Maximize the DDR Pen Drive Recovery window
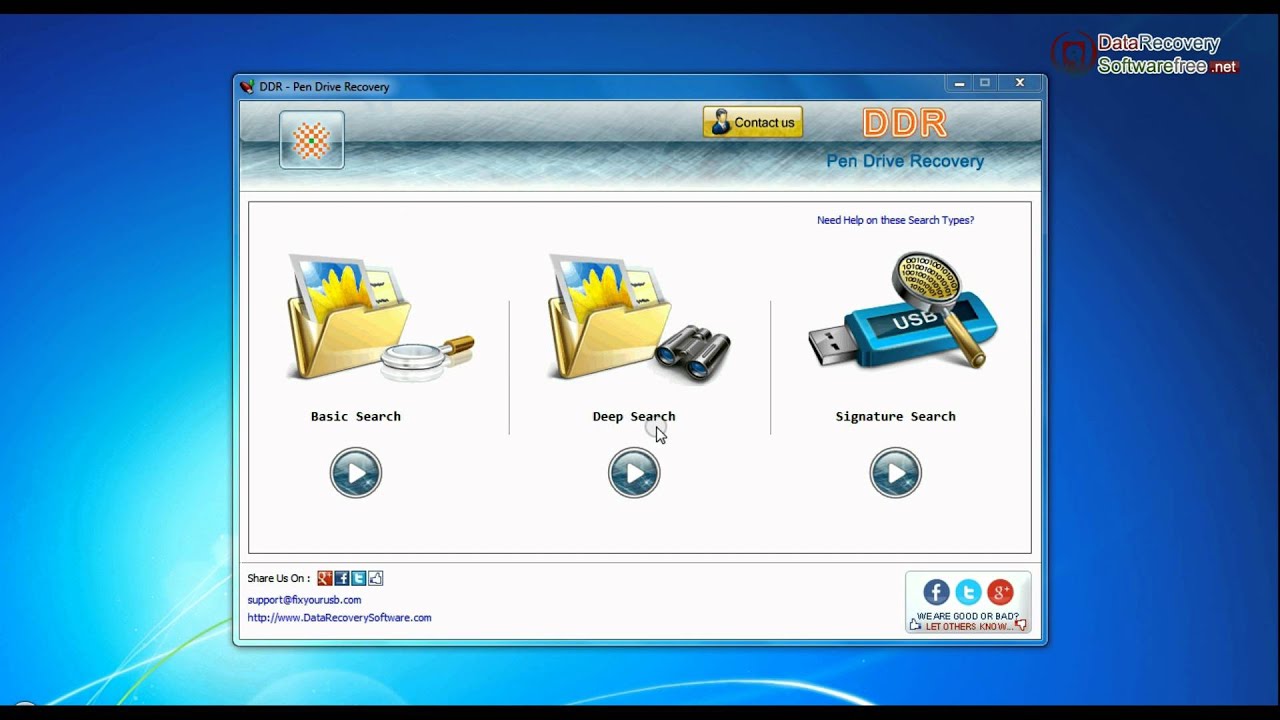Viewport: 1280px width, 720px height. [985, 83]
